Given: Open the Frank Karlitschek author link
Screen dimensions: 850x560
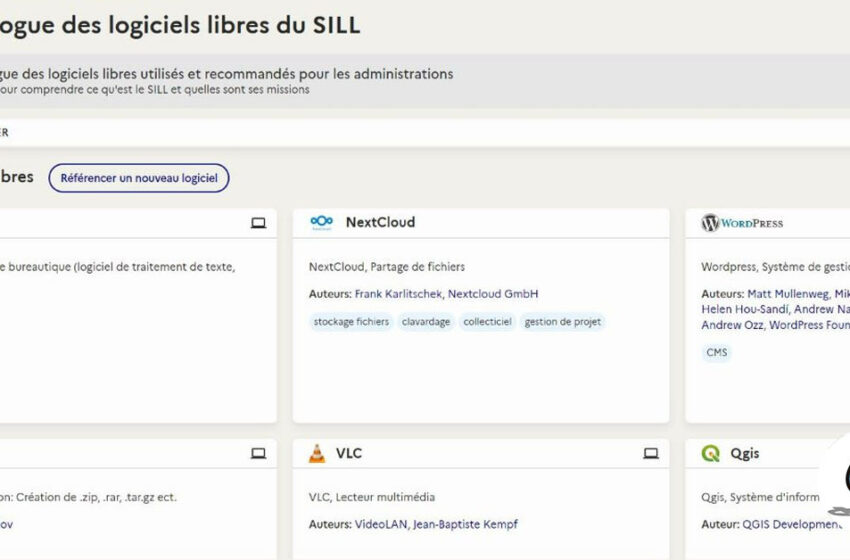Looking at the screenshot, I should pyautogui.click(x=398, y=294).
